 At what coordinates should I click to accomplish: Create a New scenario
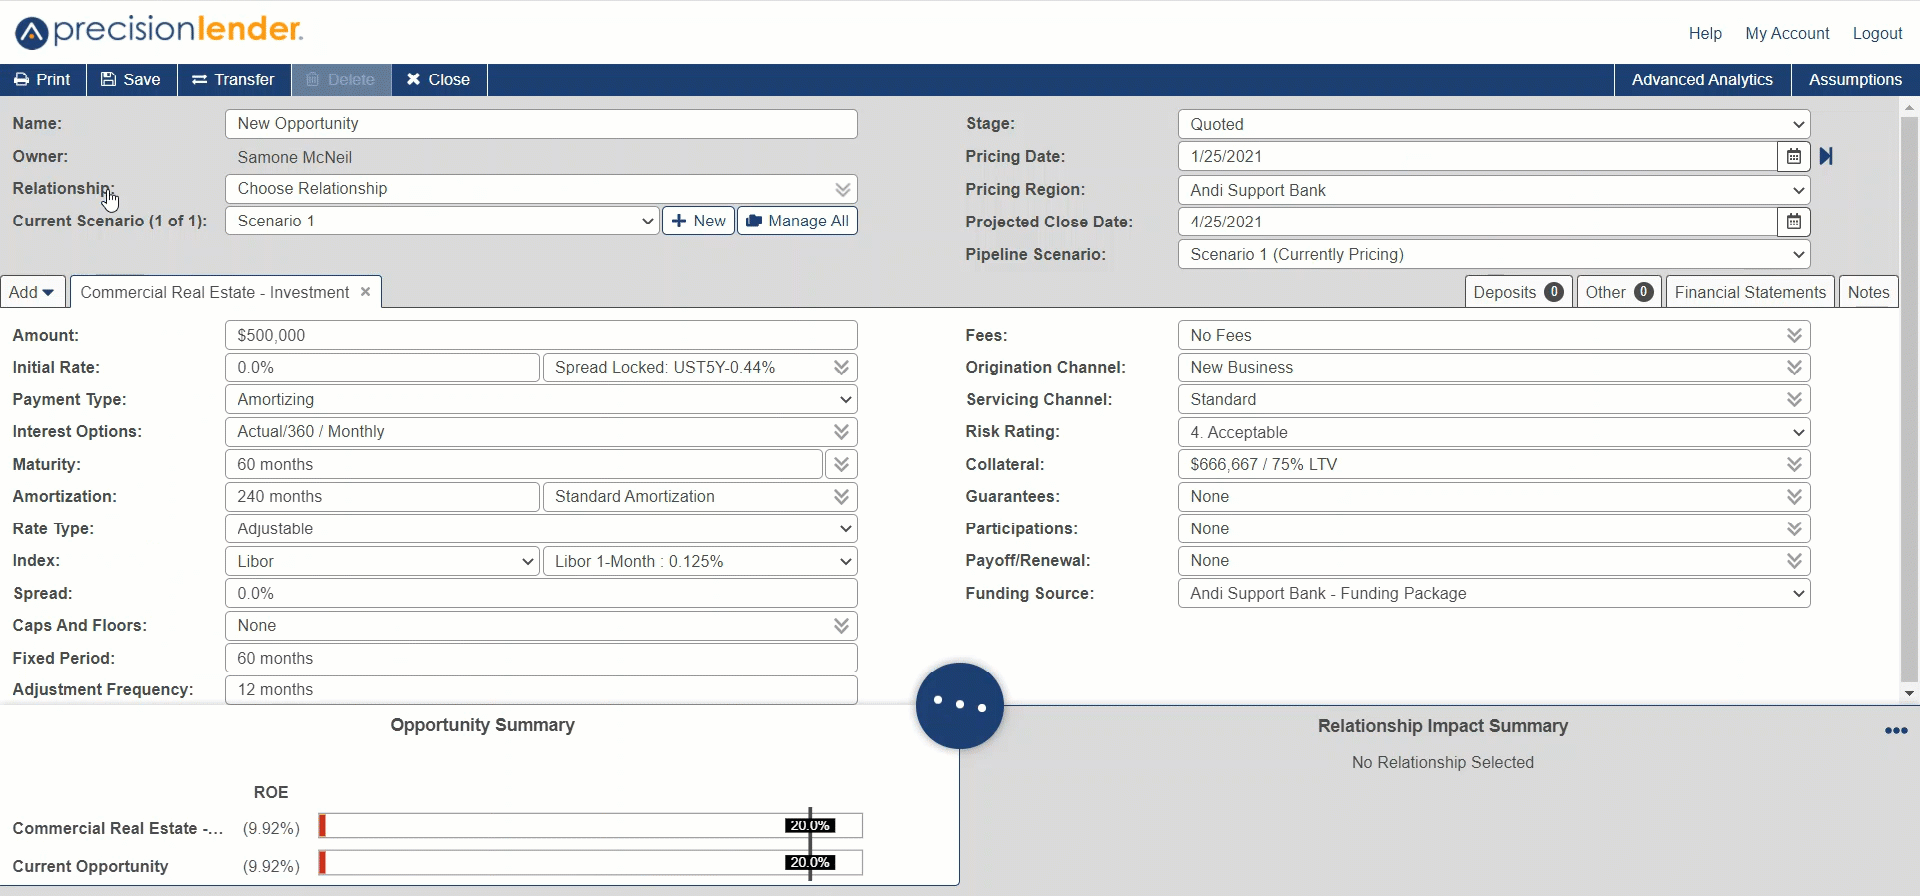click(699, 221)
